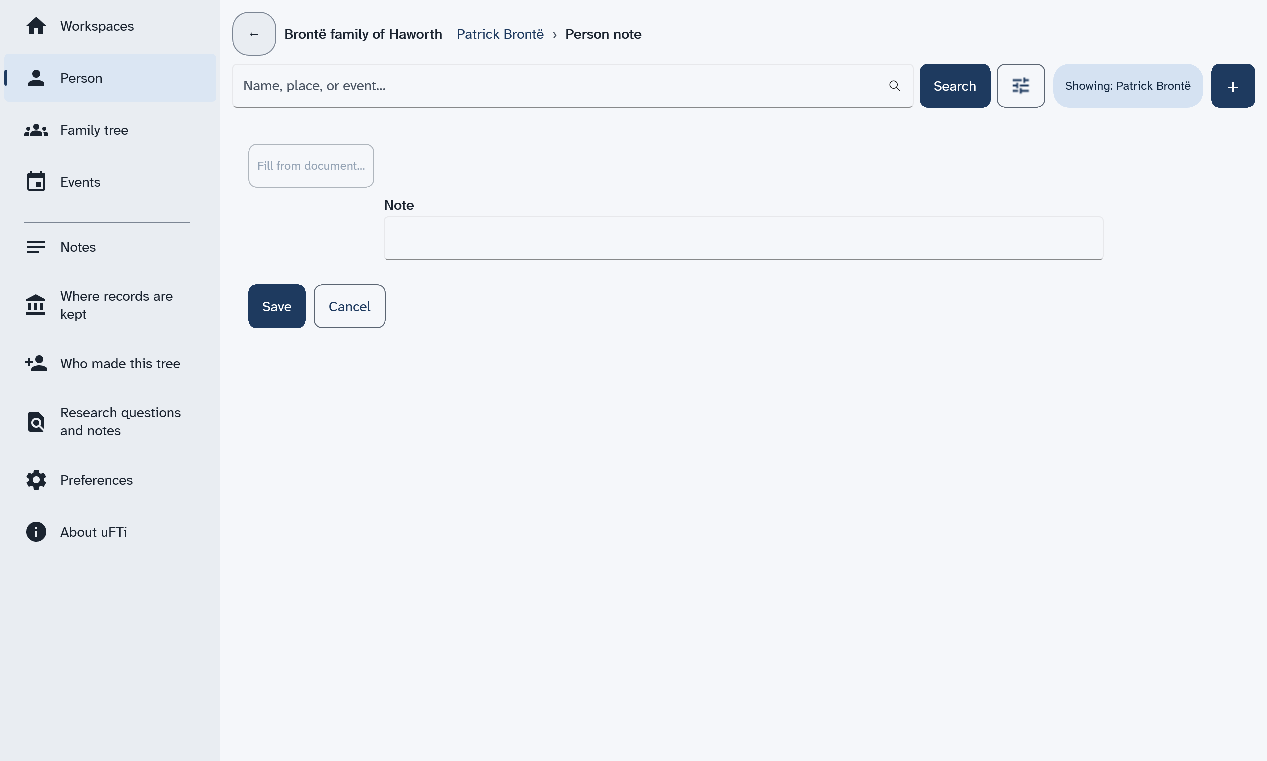Click the Notes lines icon
The width and height of the screenshot is (1267, 761).
[36, 247]
